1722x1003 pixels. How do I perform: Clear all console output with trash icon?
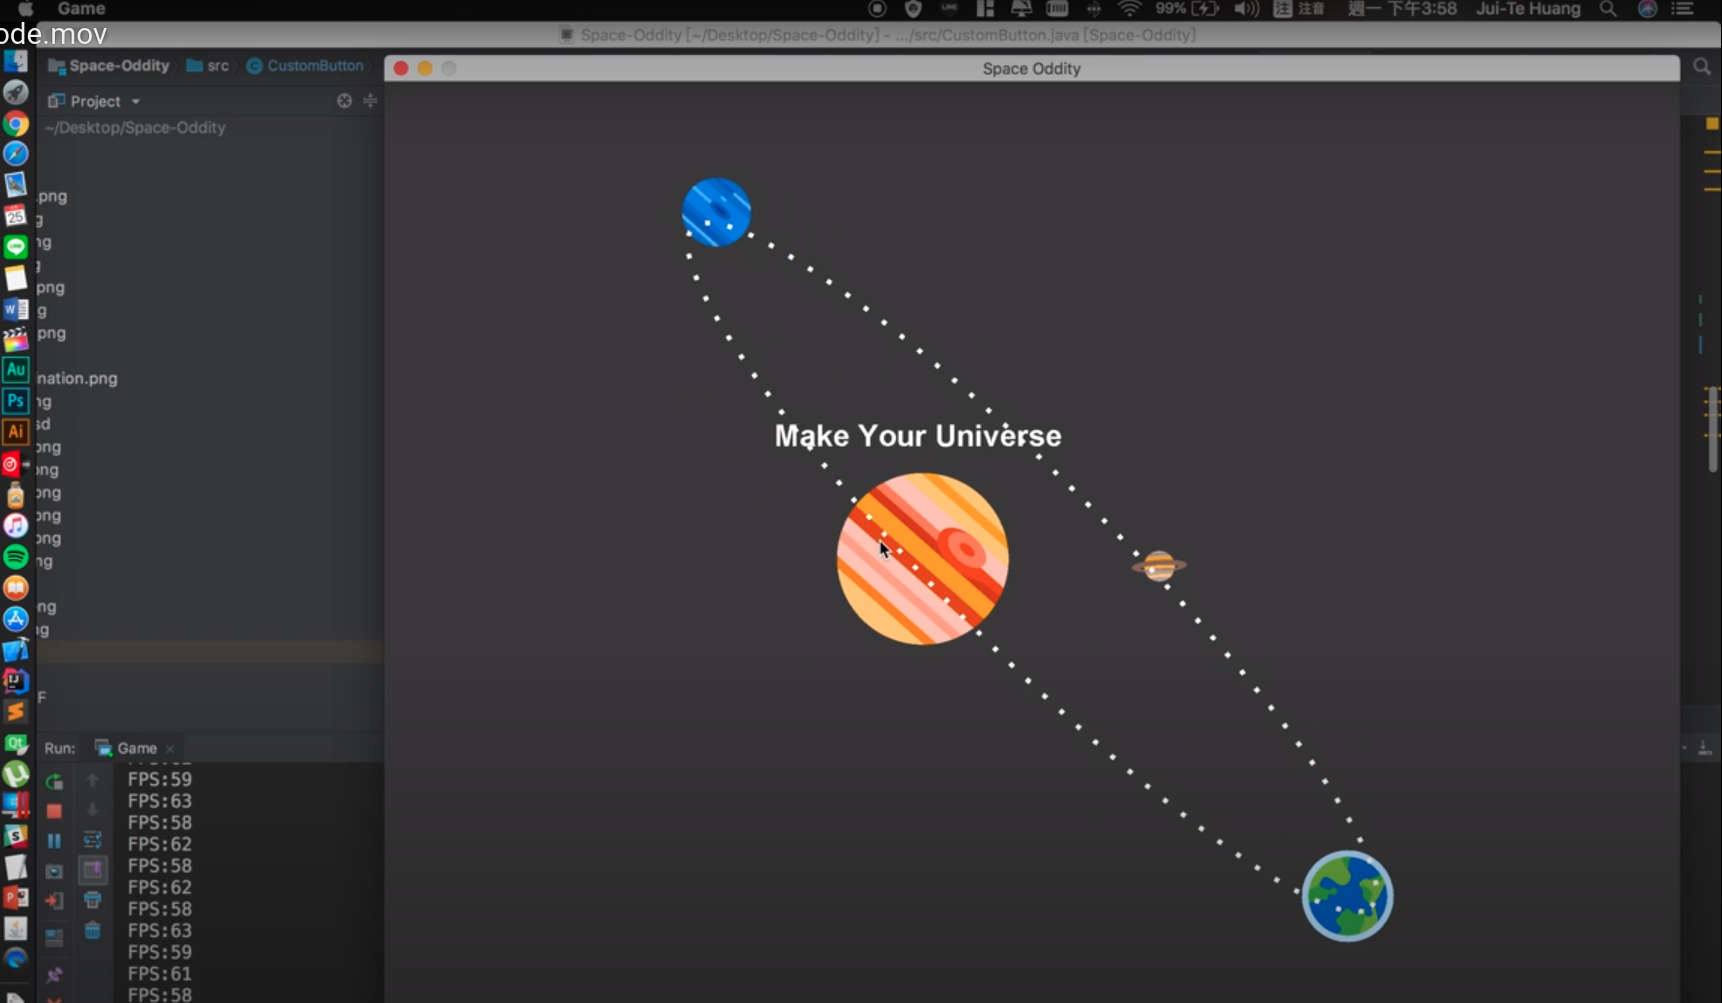point(92,931)
